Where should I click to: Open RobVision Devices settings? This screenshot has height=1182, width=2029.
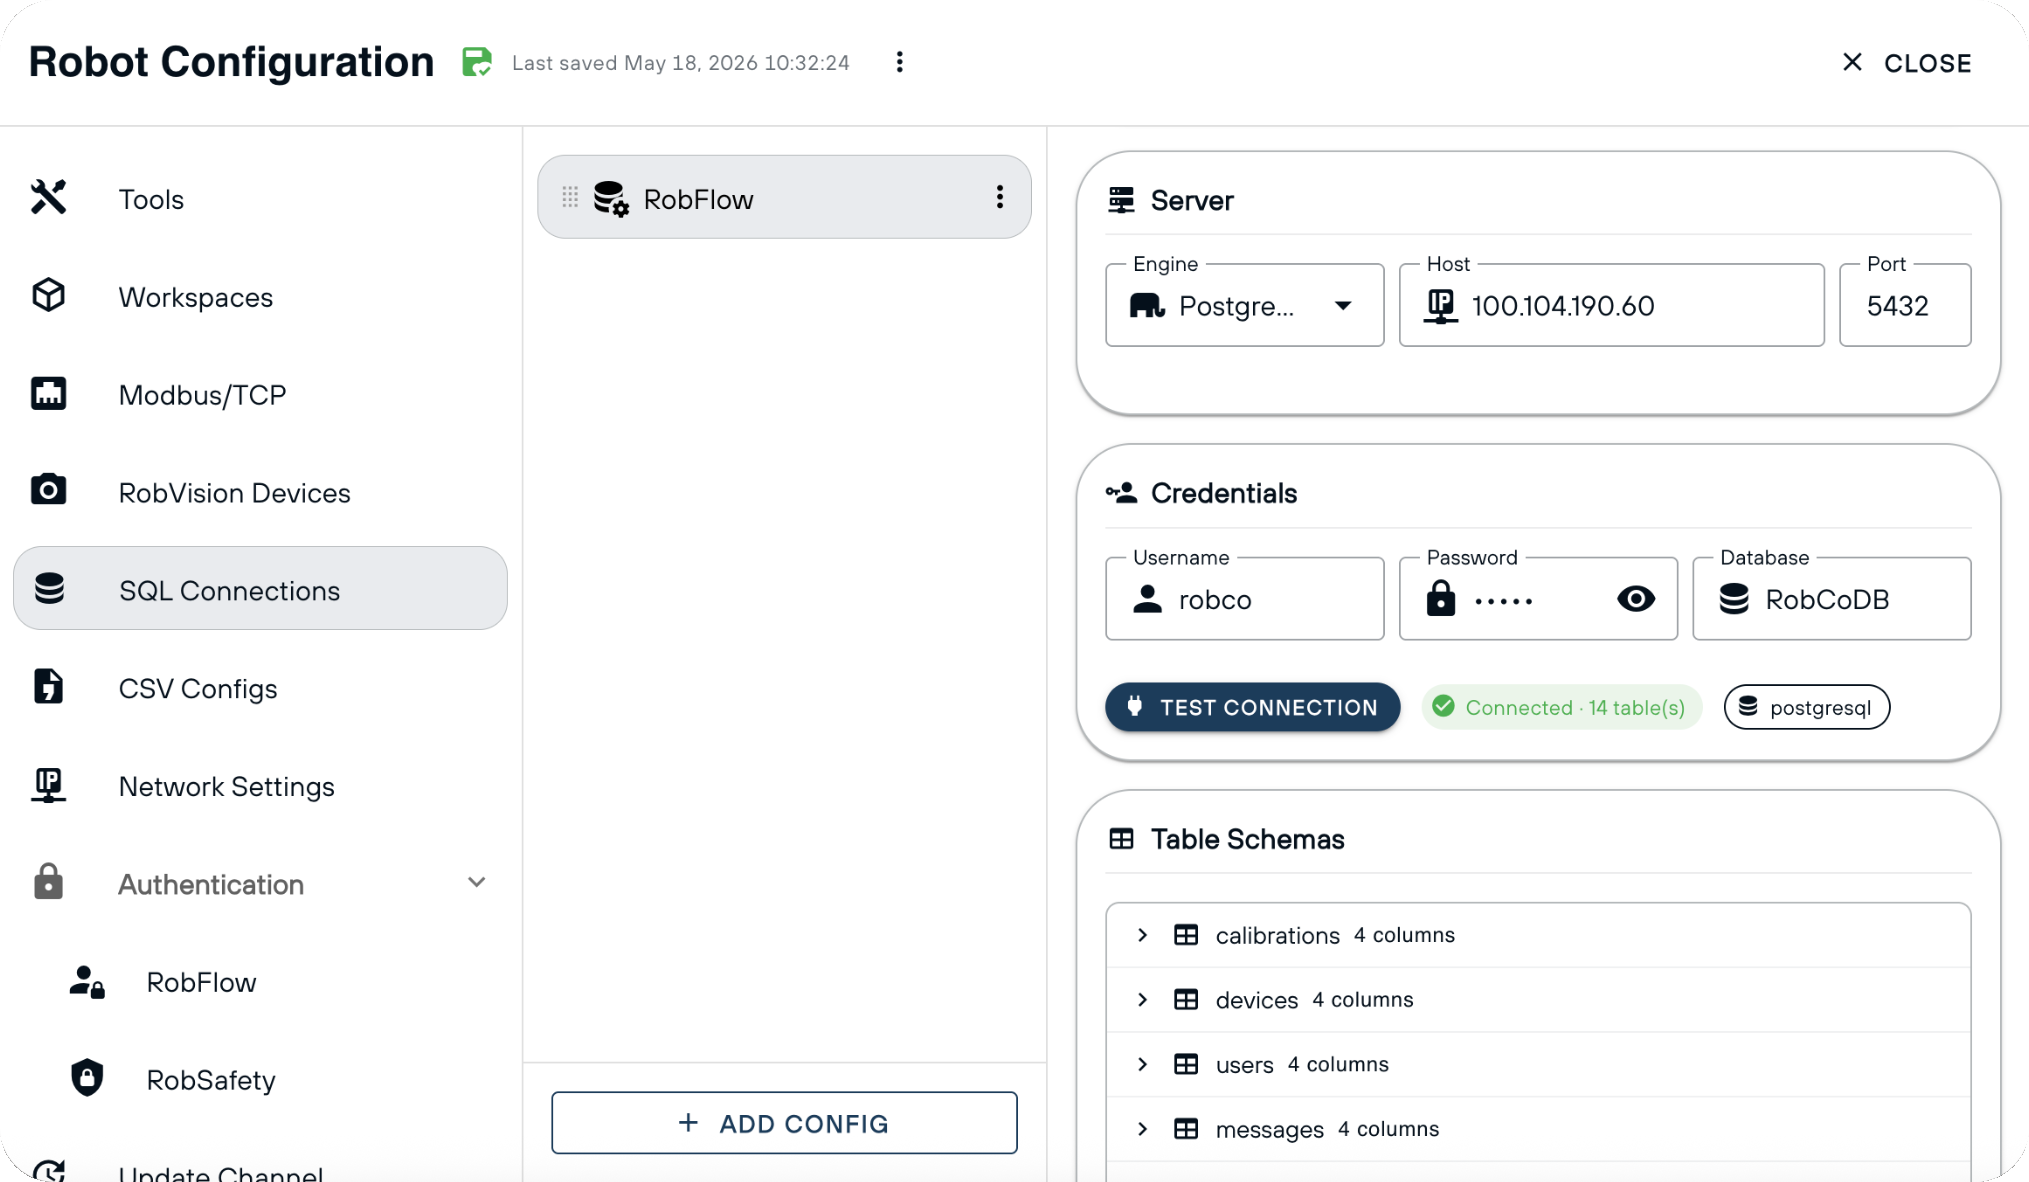(260, 492)
